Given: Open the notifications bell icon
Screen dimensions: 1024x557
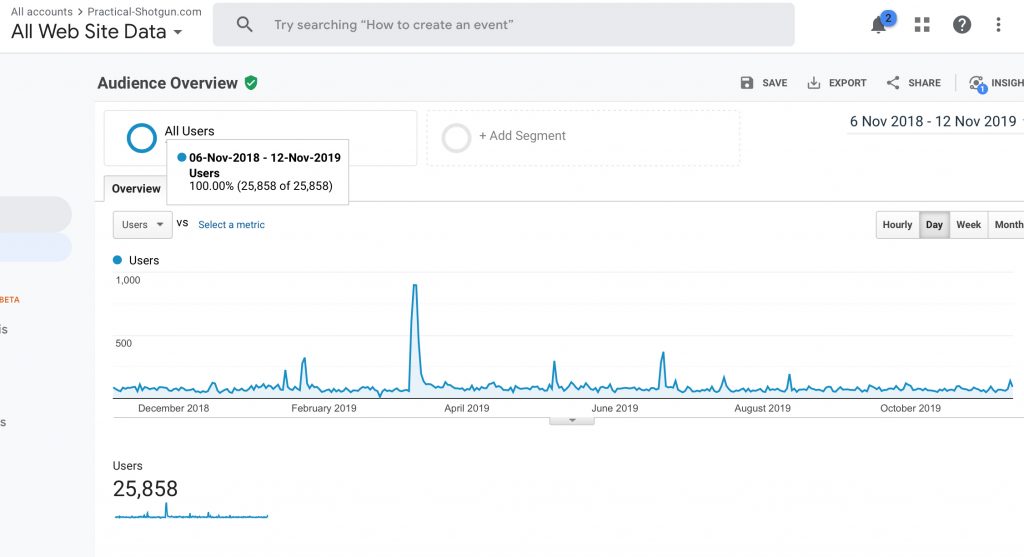Looking at the screenshot, I should tap(880, 25).
